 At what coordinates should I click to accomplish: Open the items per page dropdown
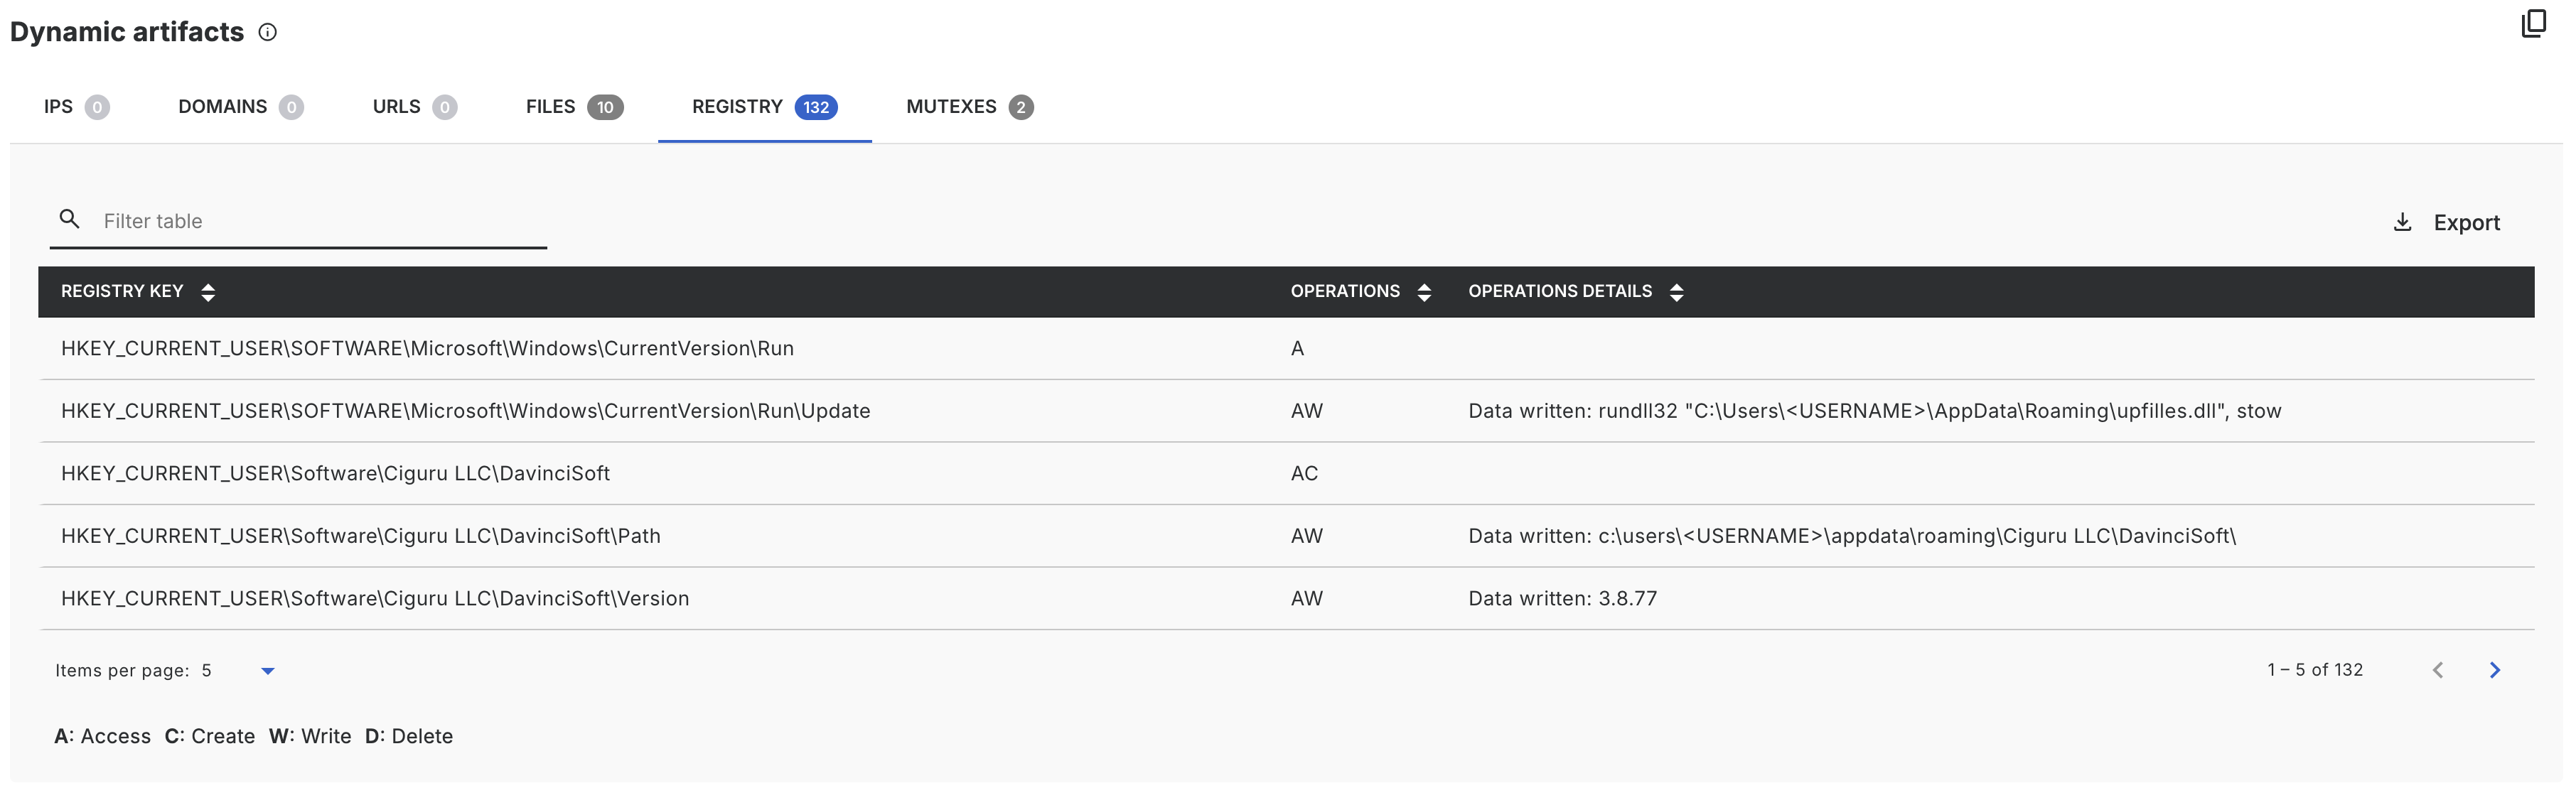point(267,671)
